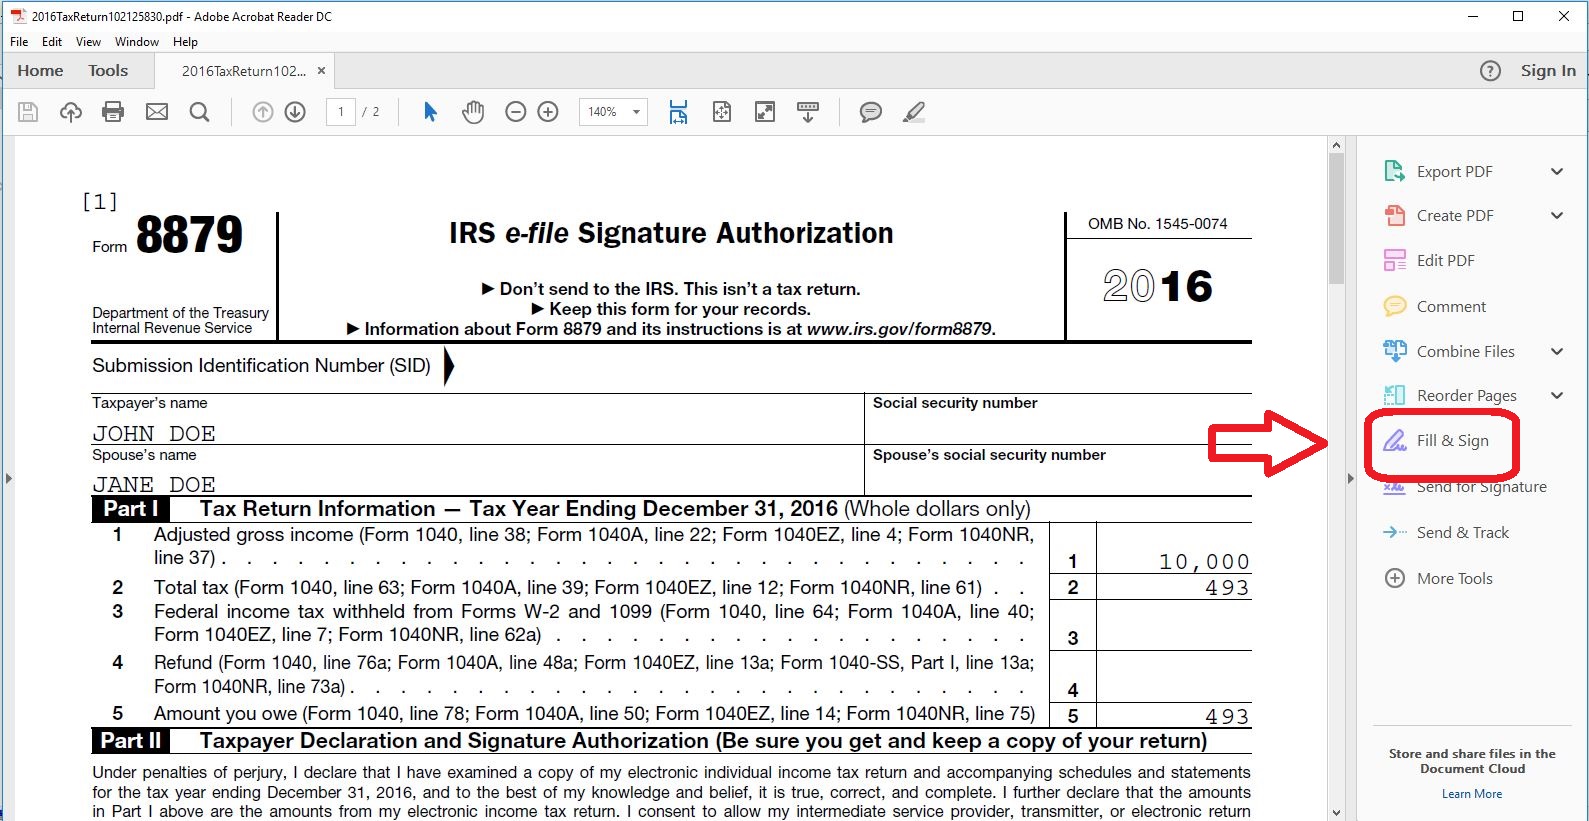Viewport: 1589px width, 821px height.
Task: Click the upload to cloud icon
Action: coord(71,112)
